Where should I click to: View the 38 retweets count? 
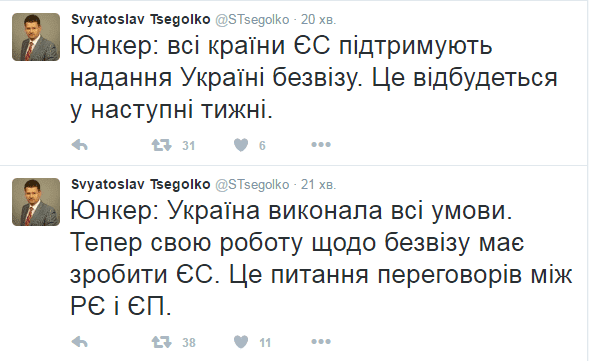click(x=189, y=343)
